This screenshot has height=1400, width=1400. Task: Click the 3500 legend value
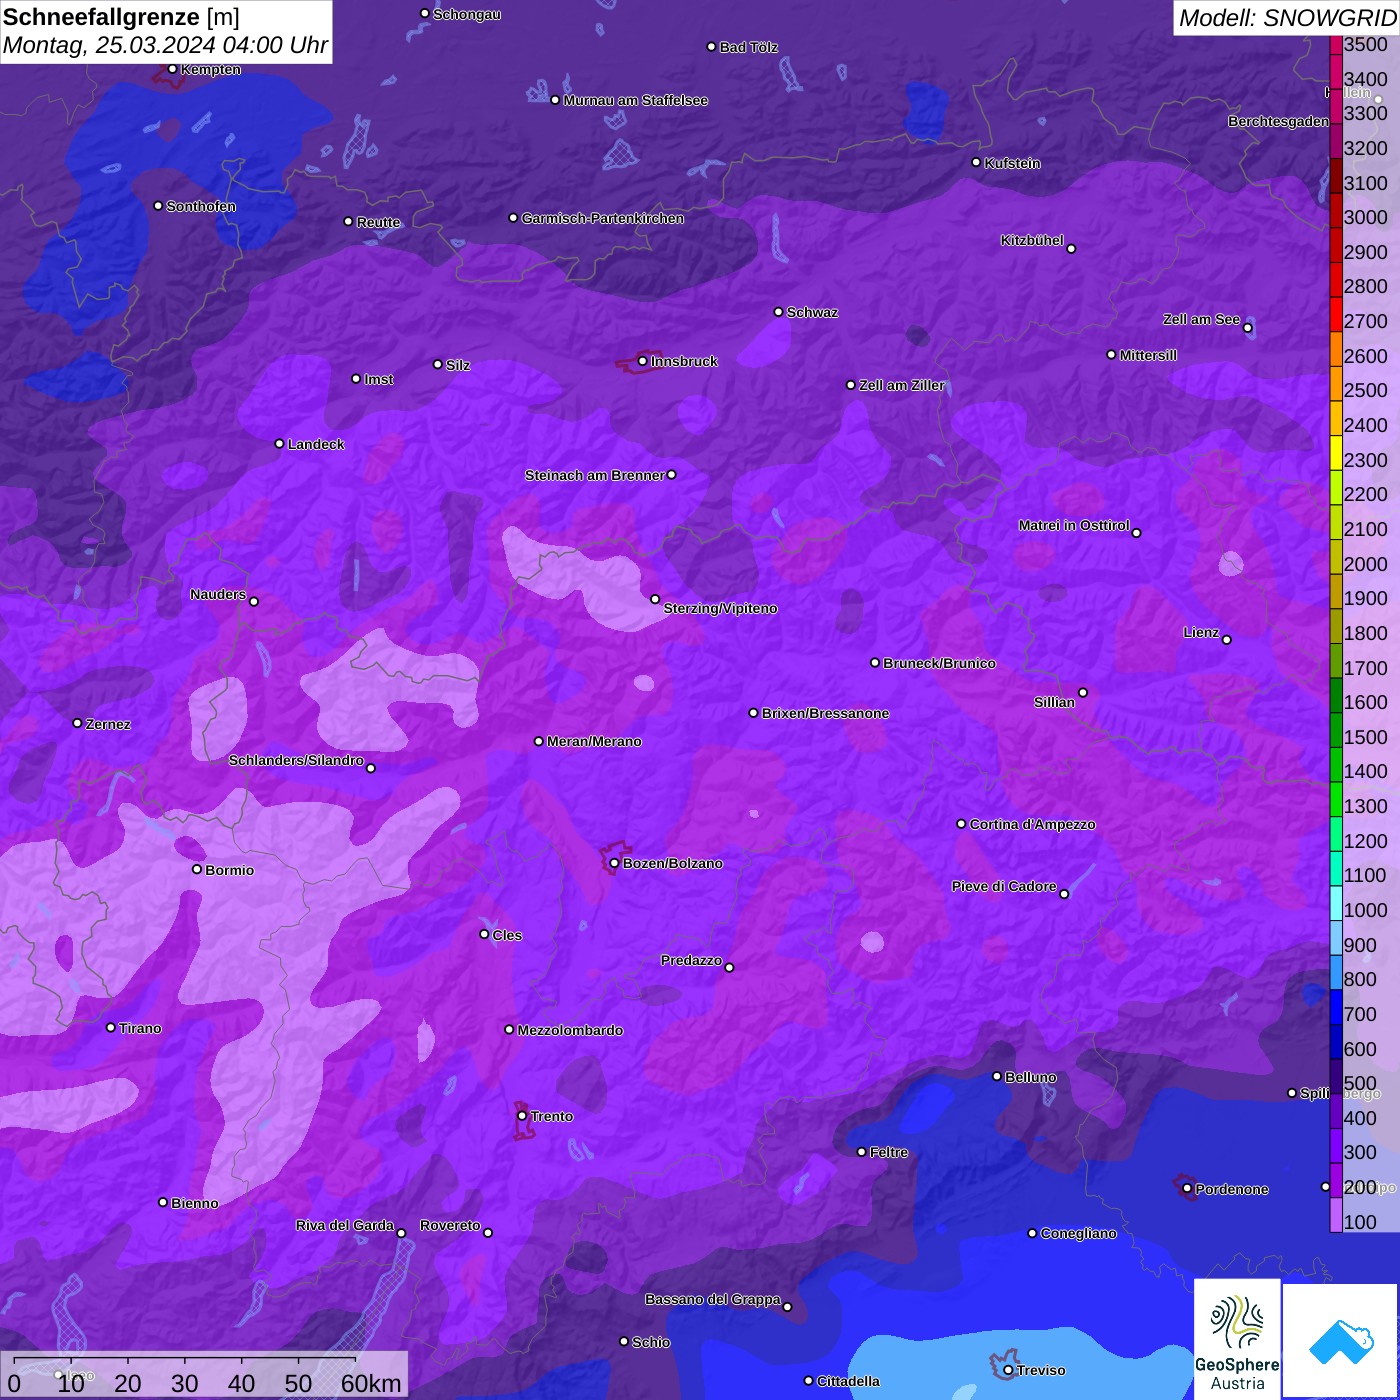[1366, 45]
